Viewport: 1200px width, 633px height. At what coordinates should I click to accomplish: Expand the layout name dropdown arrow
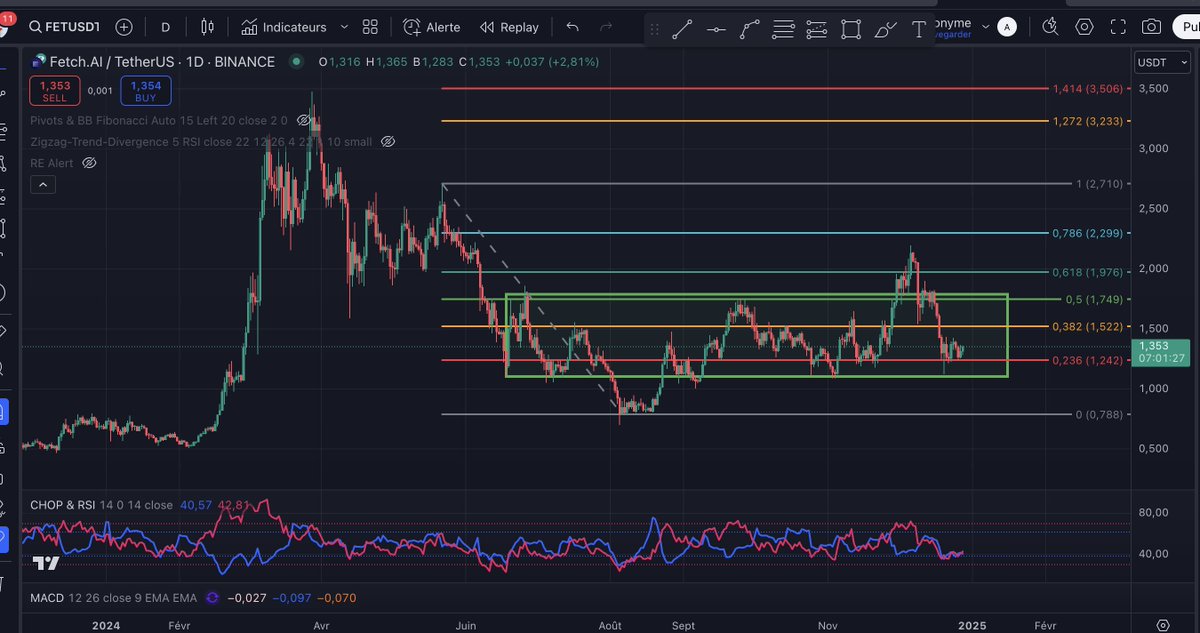pos(985,27)
